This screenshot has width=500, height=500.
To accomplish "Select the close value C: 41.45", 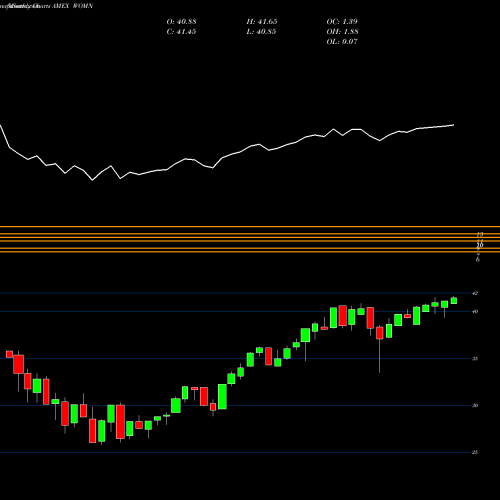I will pyautogui.click(x=181, y=32).
